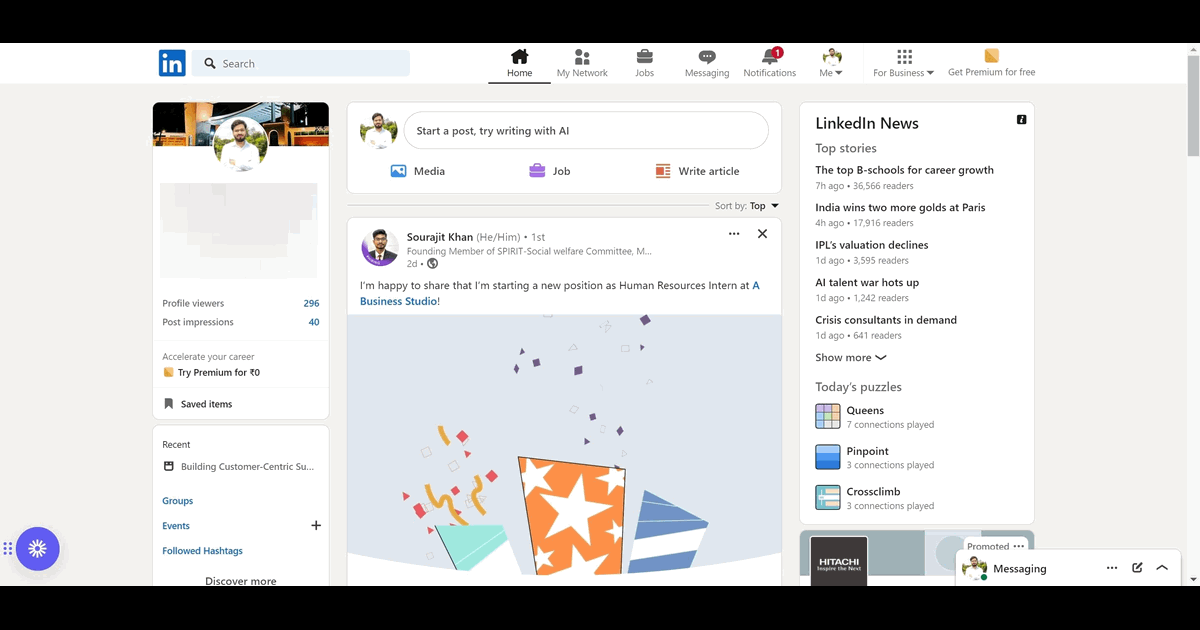Open the Jobs tab
The width and height of the screenshot is (1200, 630).
click(645, 63)
